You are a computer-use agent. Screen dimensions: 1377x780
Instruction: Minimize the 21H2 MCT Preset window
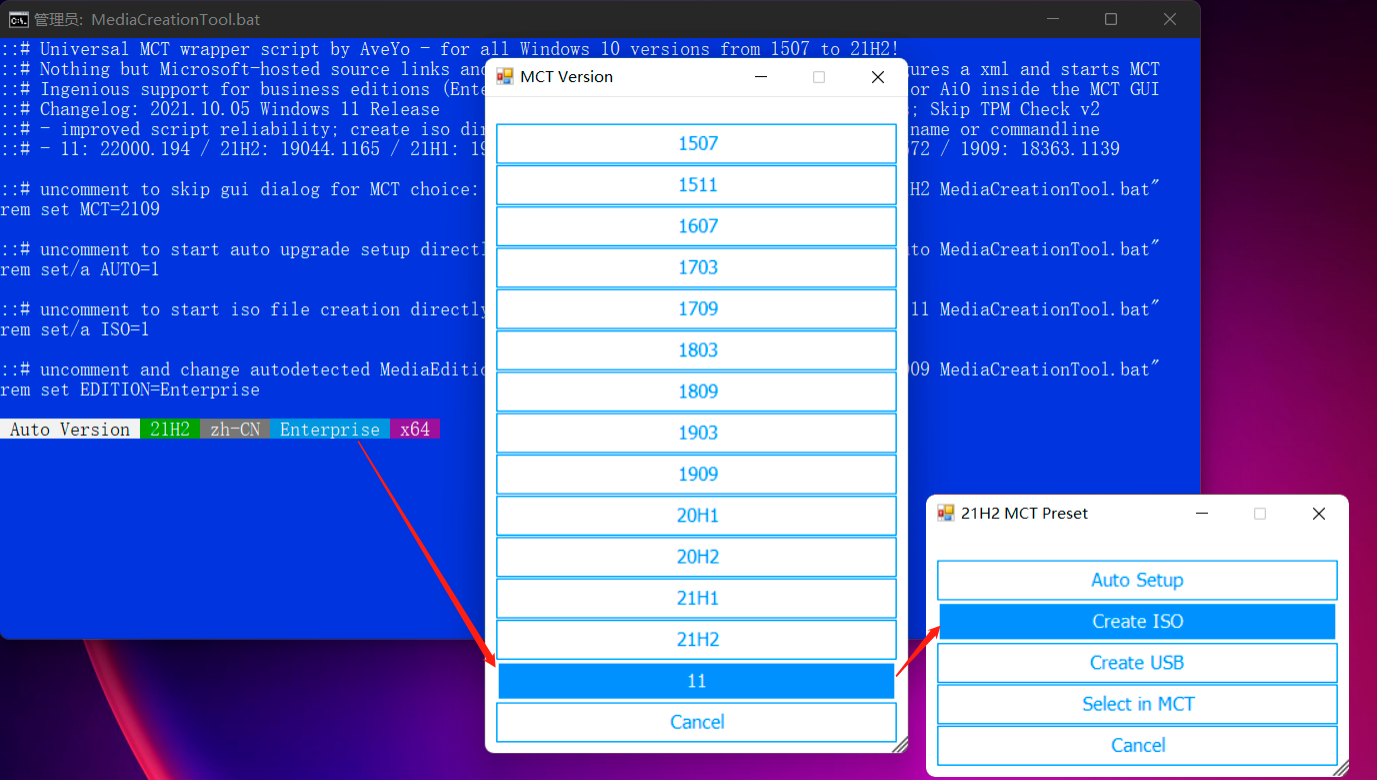[x=1201, y=513]
